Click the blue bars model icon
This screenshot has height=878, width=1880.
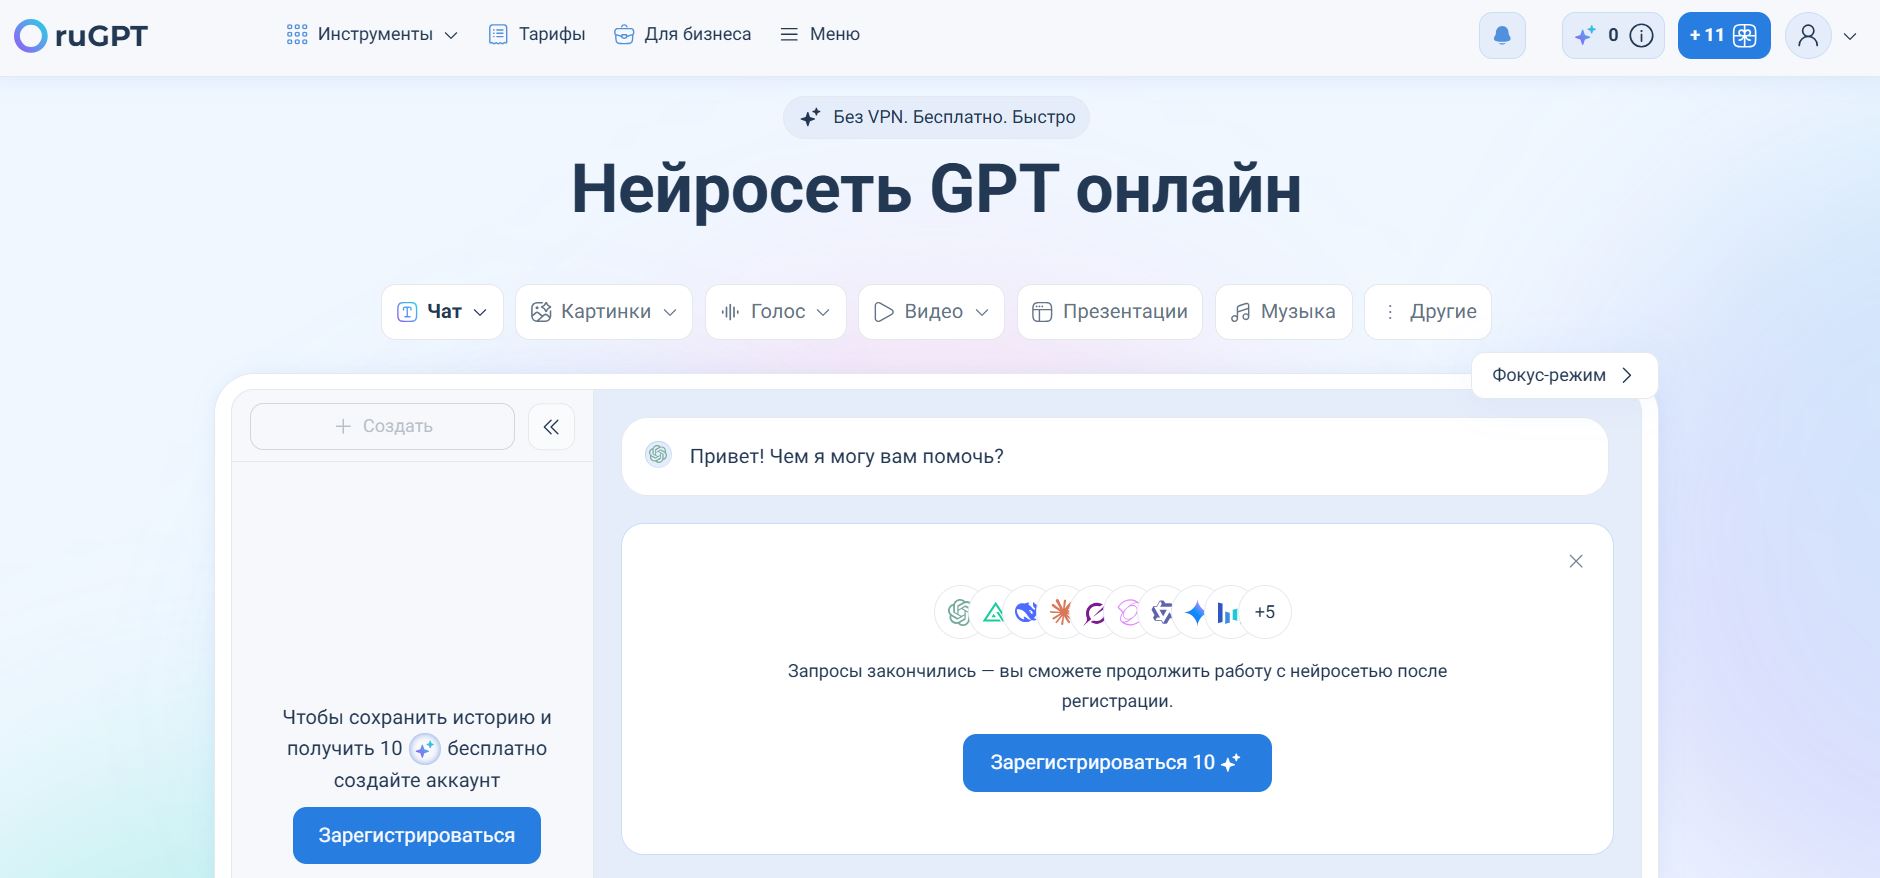pyautogui.click(x=1229, y=612)
